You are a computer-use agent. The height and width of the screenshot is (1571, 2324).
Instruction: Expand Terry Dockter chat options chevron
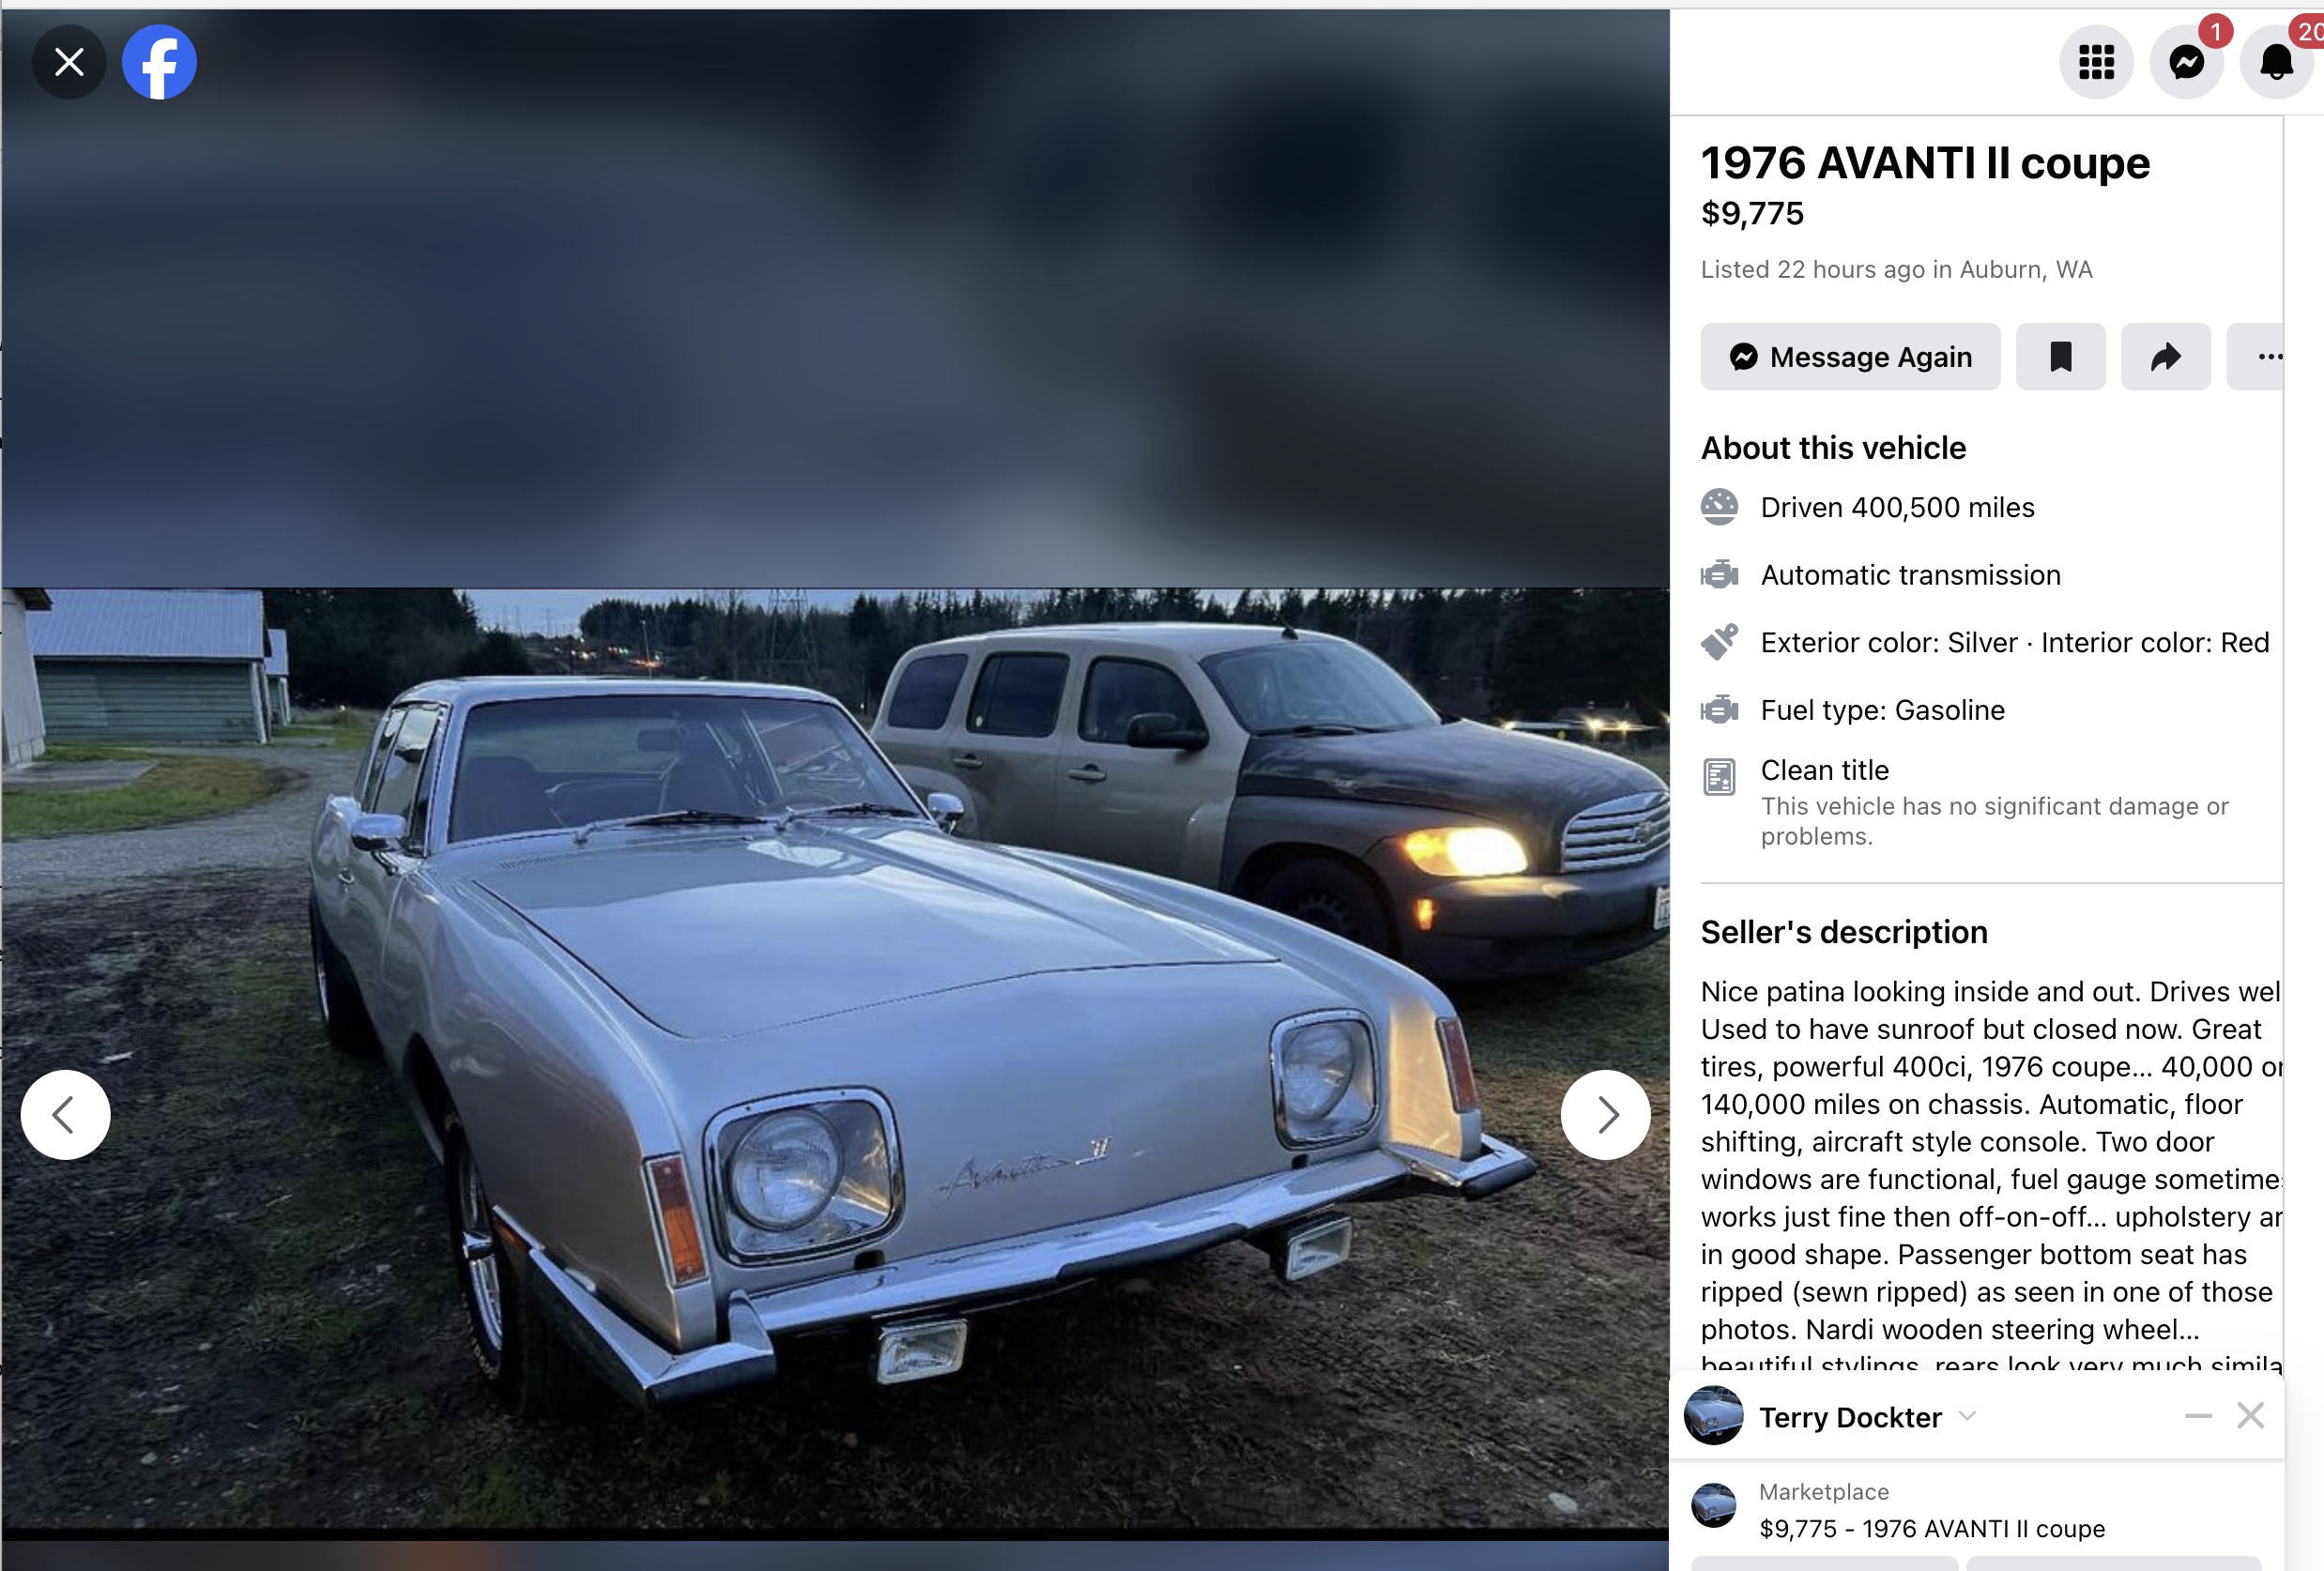[1967, 1416]
